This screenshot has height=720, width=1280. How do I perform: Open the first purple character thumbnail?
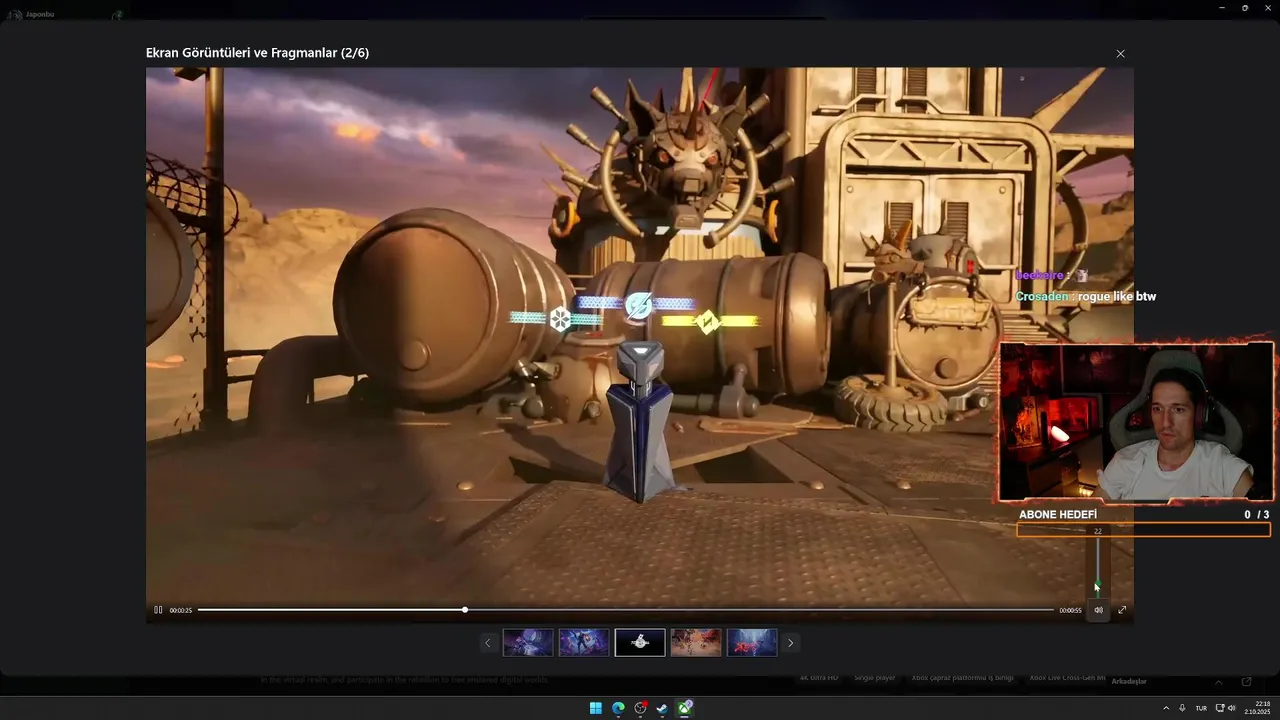(x=528, y=642)
